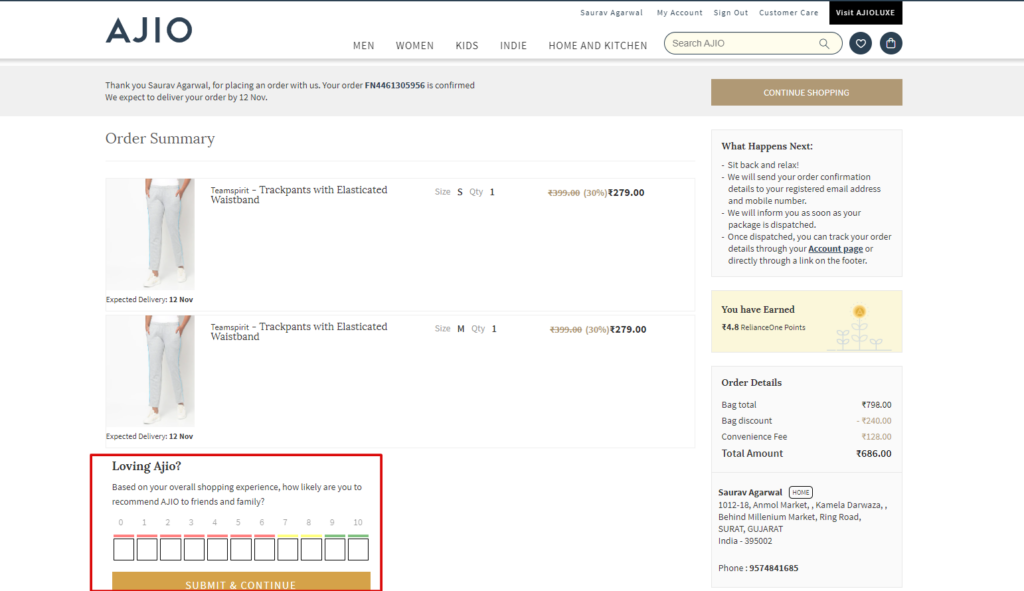Click the Convenience Fee ₹128.00 value
The height and width of the screenshot is (591, 1024).
coord(876,437)
